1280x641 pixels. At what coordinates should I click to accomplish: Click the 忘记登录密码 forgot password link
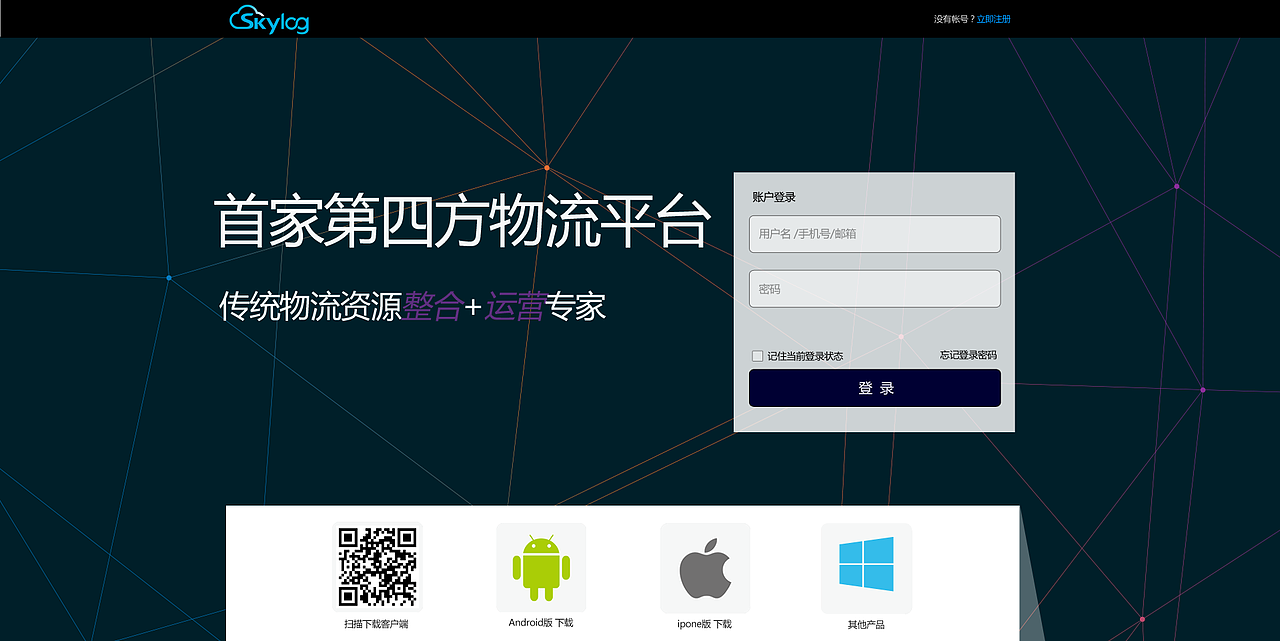pyautogui.click(x=969, y=354)
